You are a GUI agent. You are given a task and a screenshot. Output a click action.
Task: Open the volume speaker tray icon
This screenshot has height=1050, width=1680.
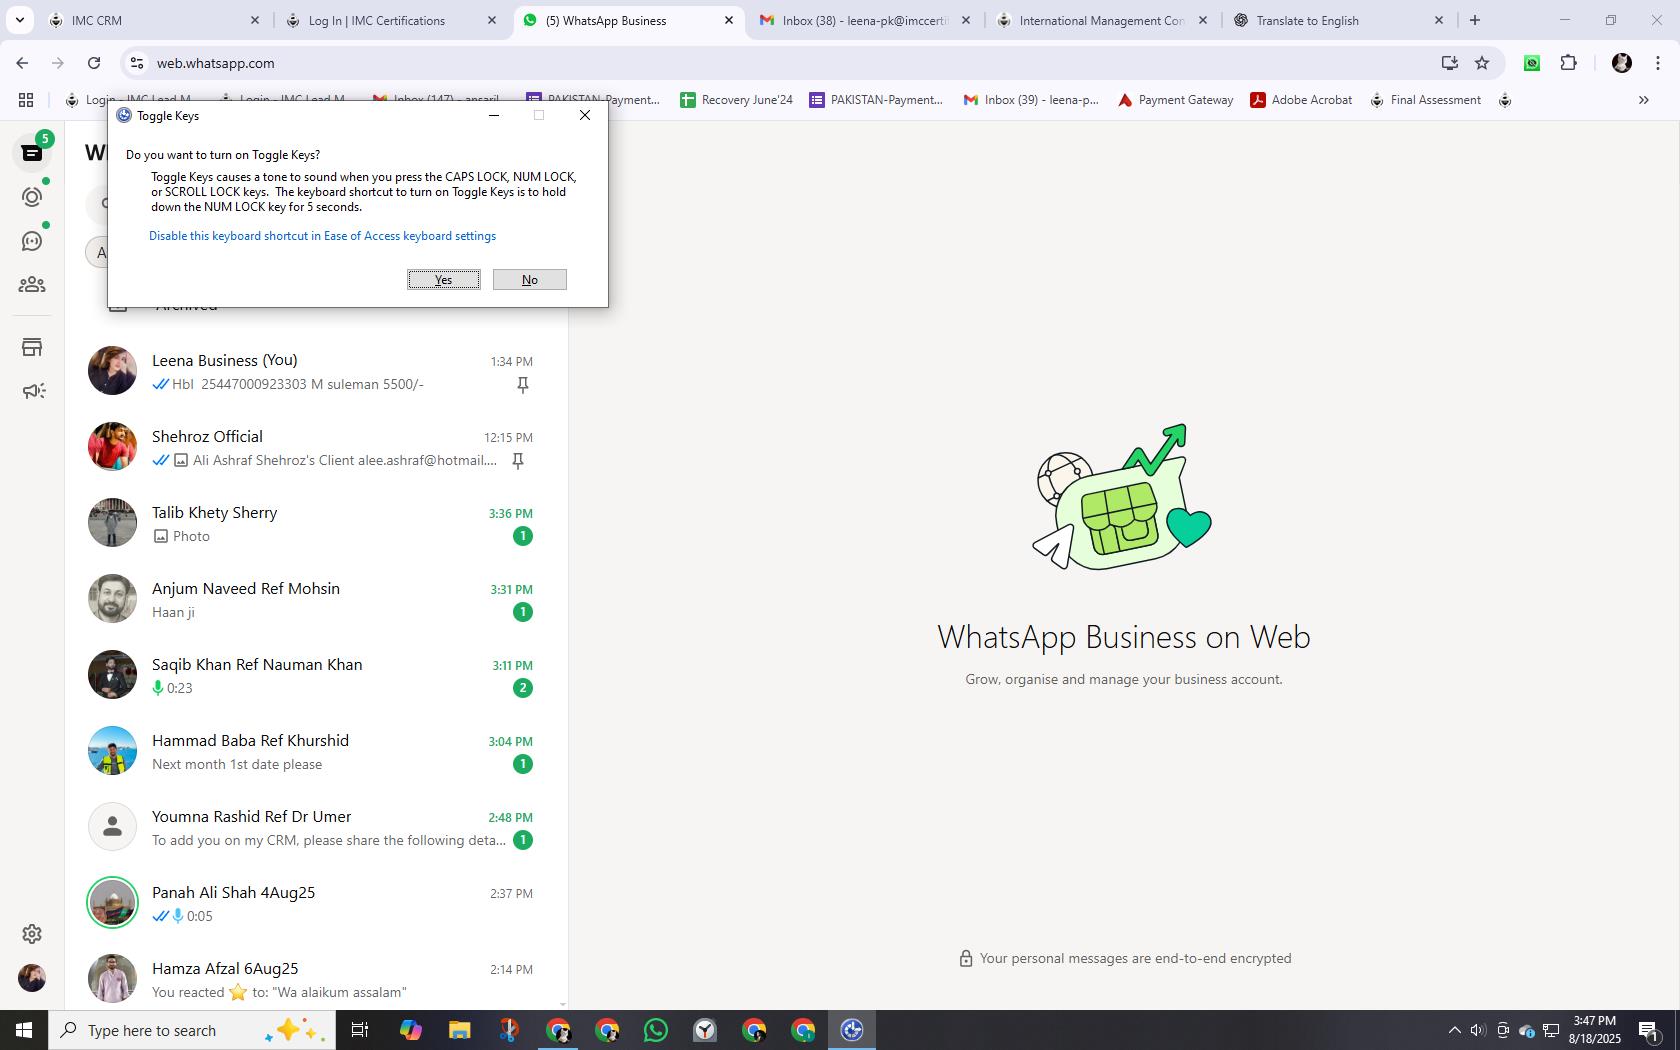tap(1478, 1030)
